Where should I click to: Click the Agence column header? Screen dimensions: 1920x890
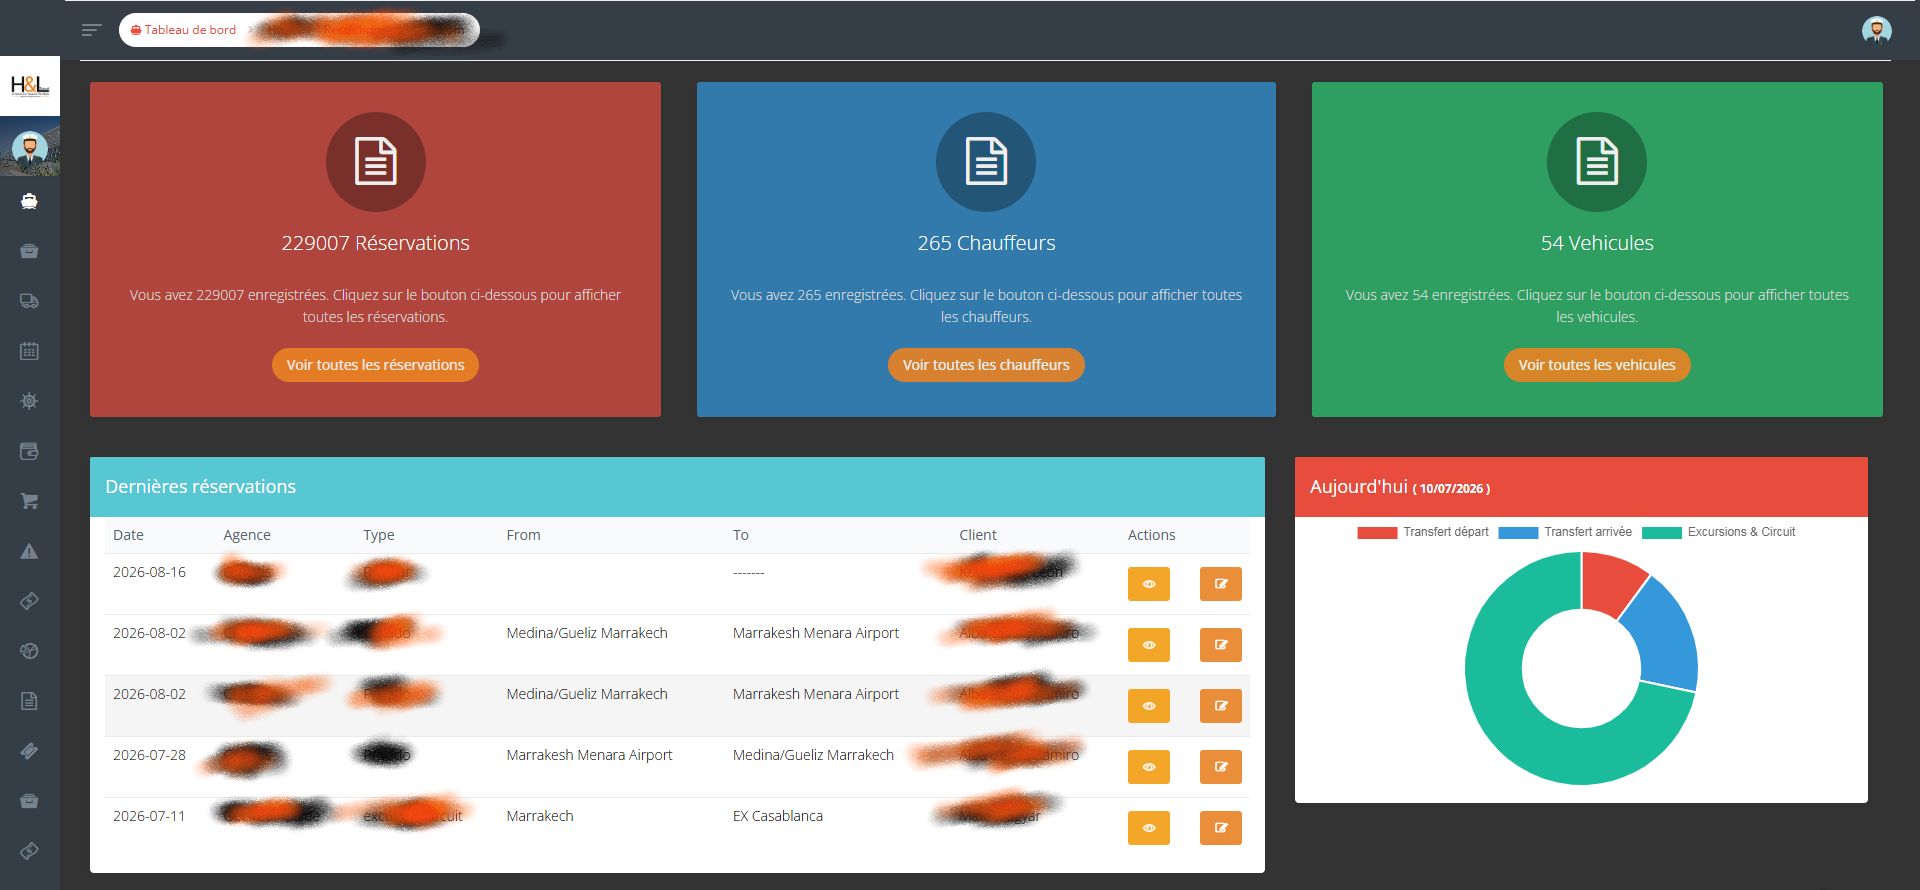[247, 535]
